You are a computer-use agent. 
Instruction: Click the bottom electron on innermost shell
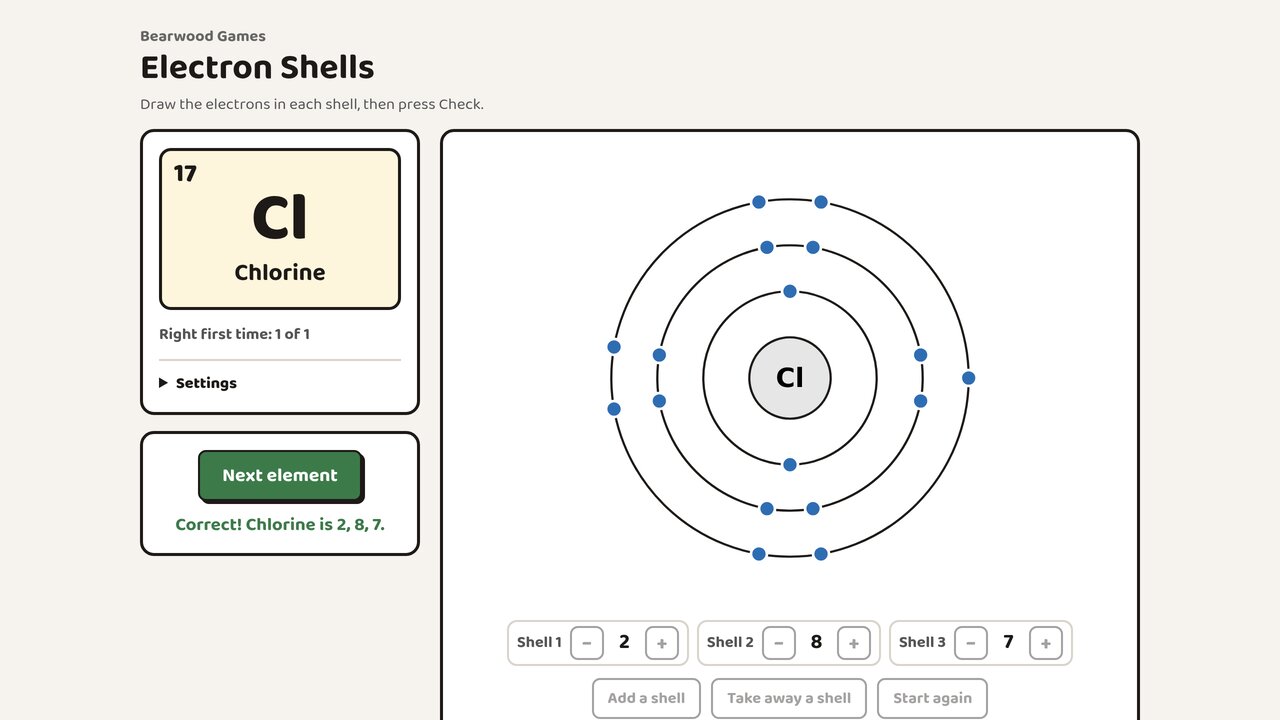(790, 464)
